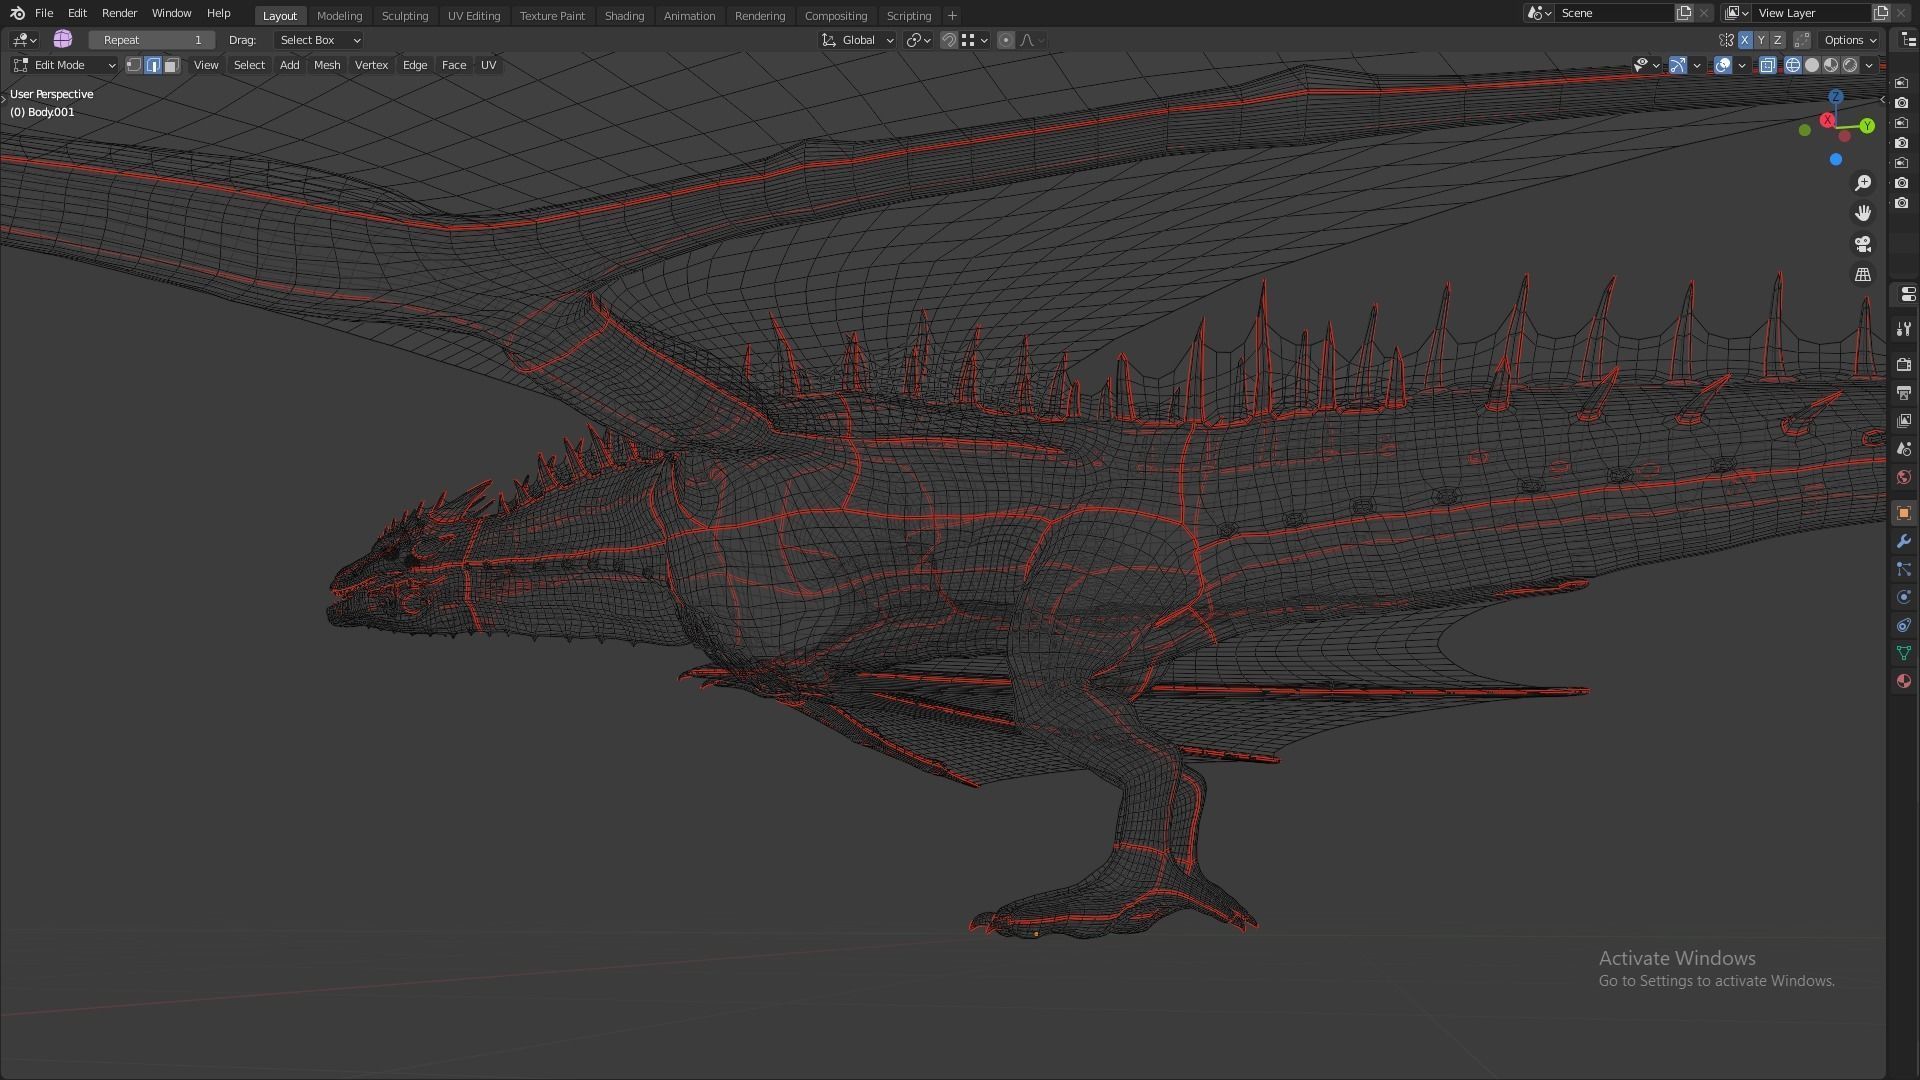This screenshot has width=1920, height=1080.
Task: Switch to the Sculpting workspace tab
Action: 404,16
